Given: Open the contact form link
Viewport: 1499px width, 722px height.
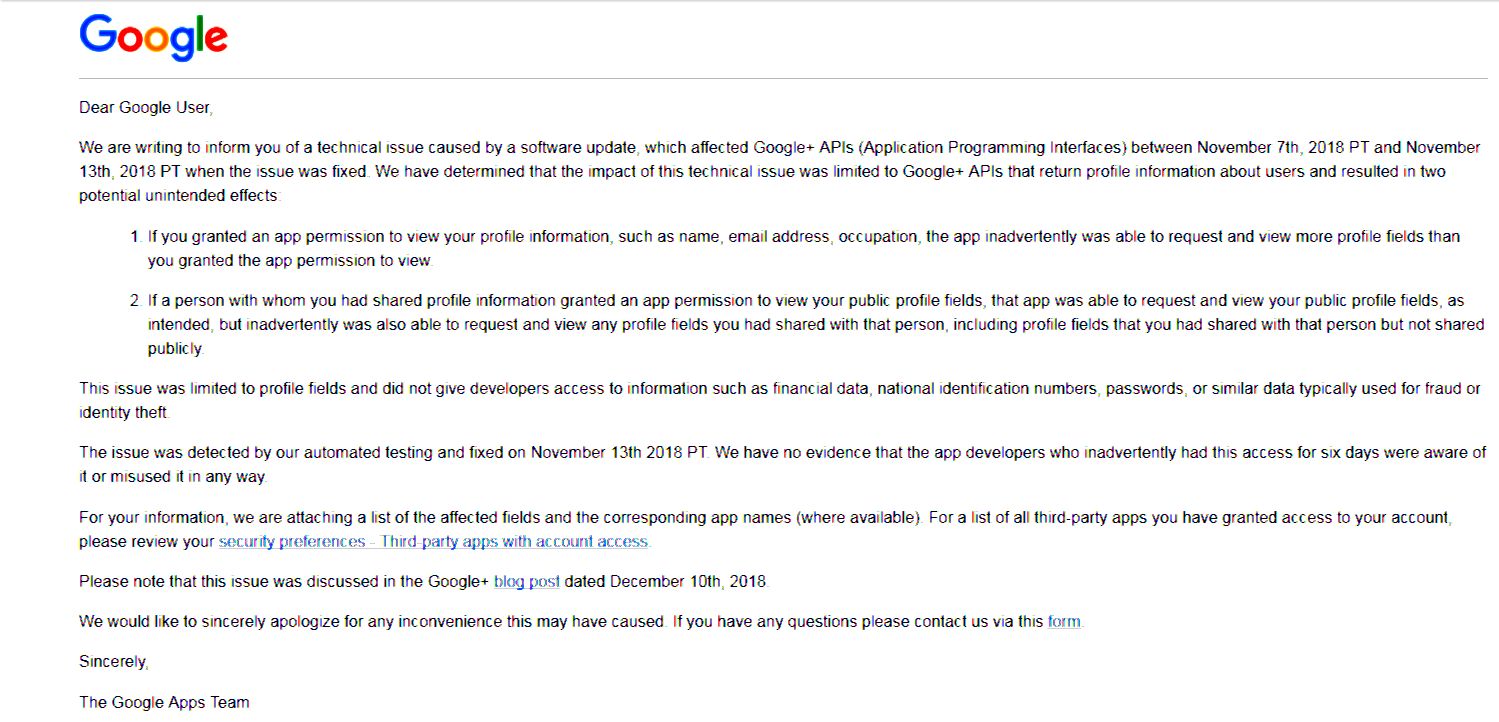Looking at the screenshot, I should point(1064,622).
